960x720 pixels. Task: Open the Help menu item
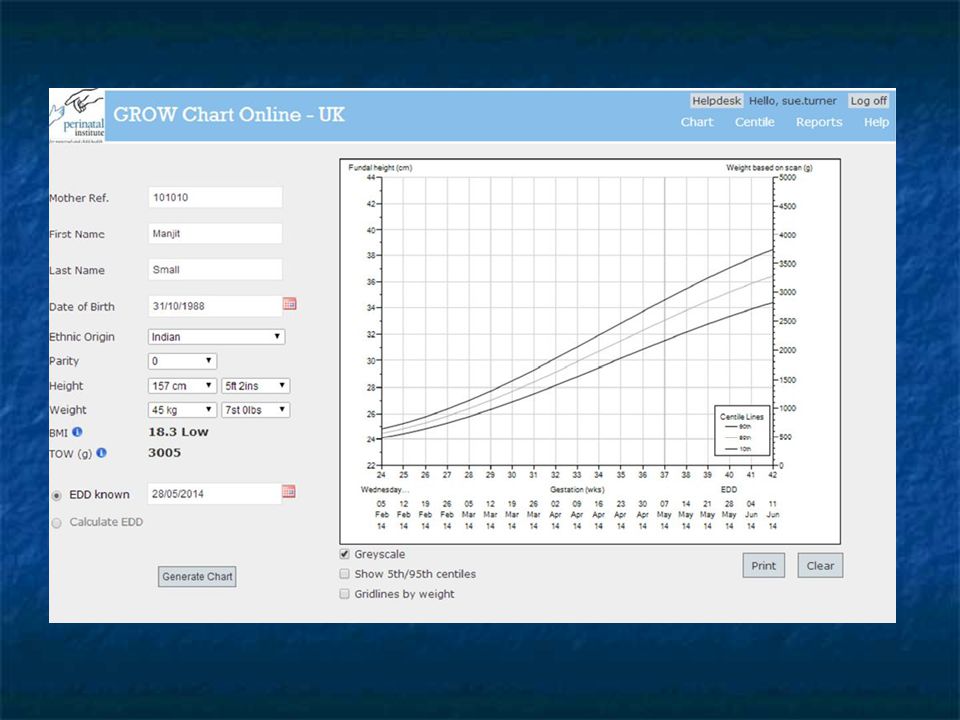(x=876, y=122)
